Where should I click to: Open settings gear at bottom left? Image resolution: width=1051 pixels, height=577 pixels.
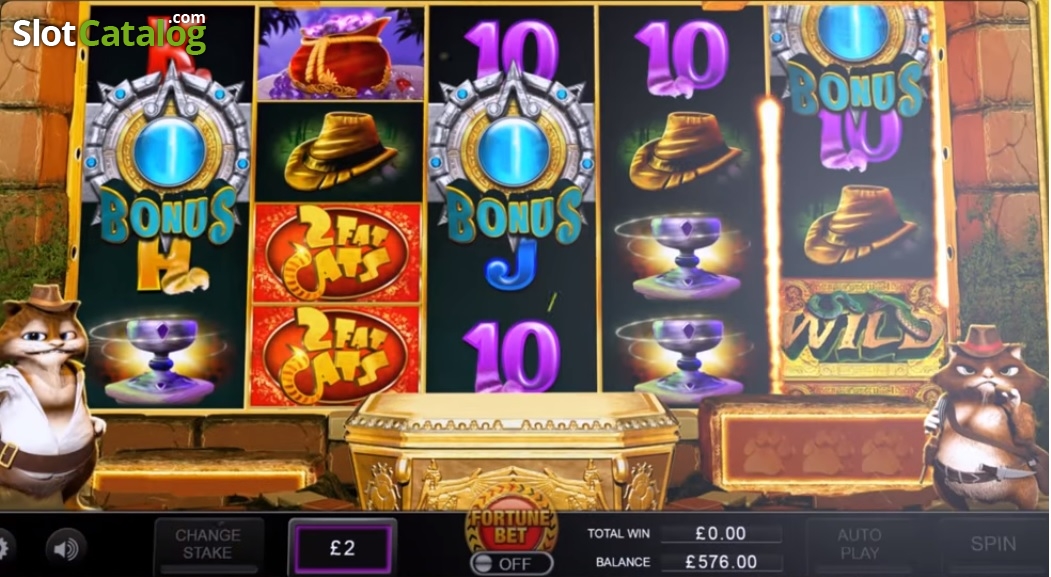tap(5, 548)
